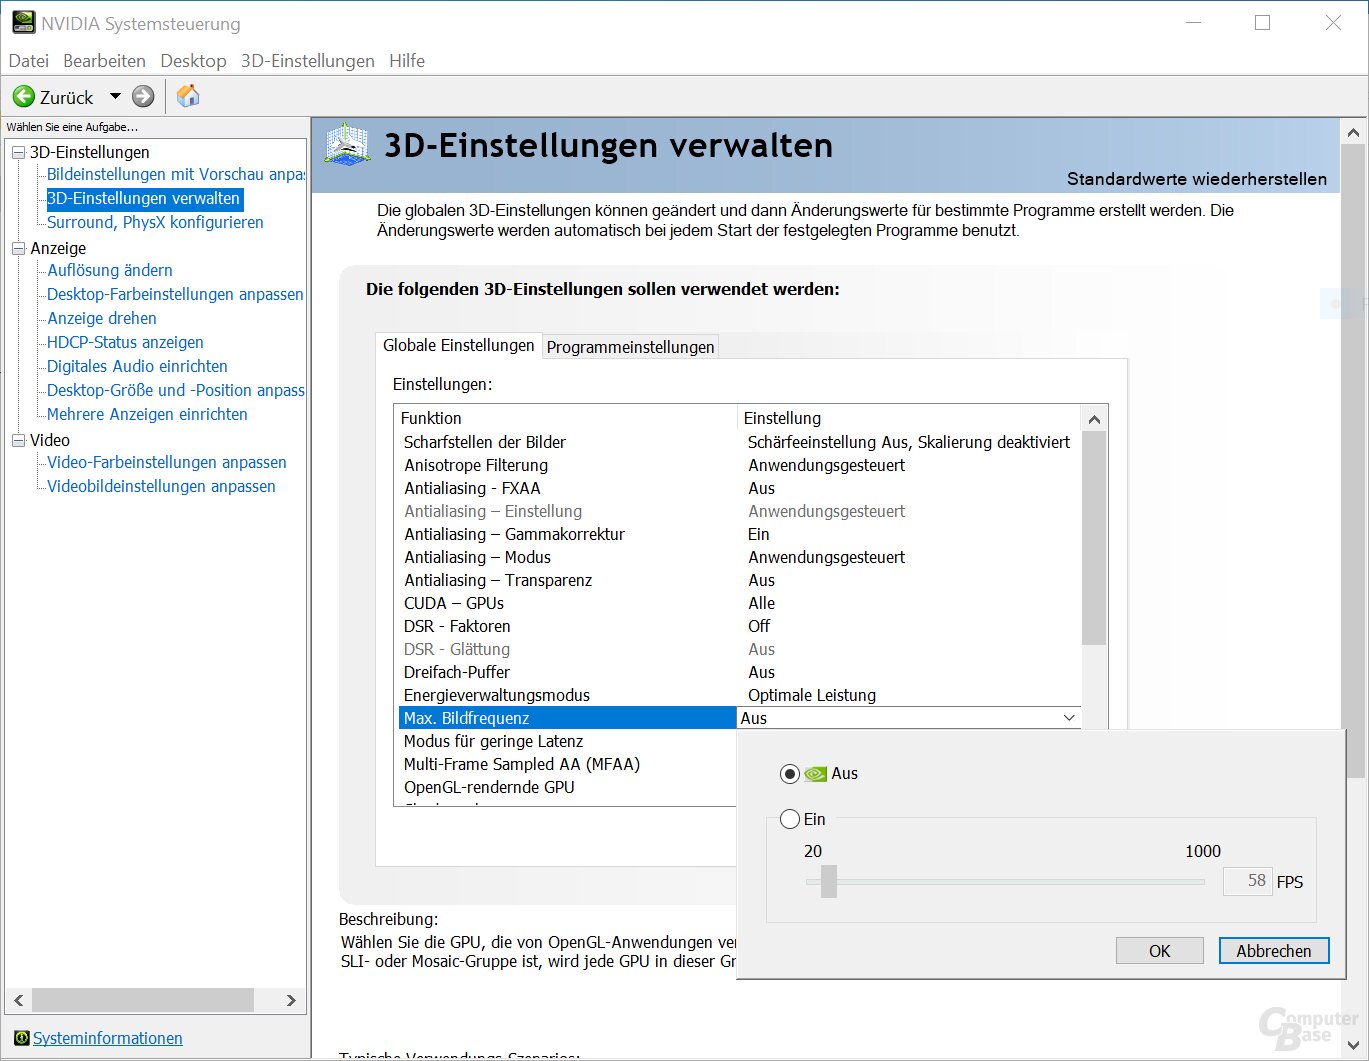Select the Ein radio button
This screenshot has width=1369, height=1061.
coord(790,820)
